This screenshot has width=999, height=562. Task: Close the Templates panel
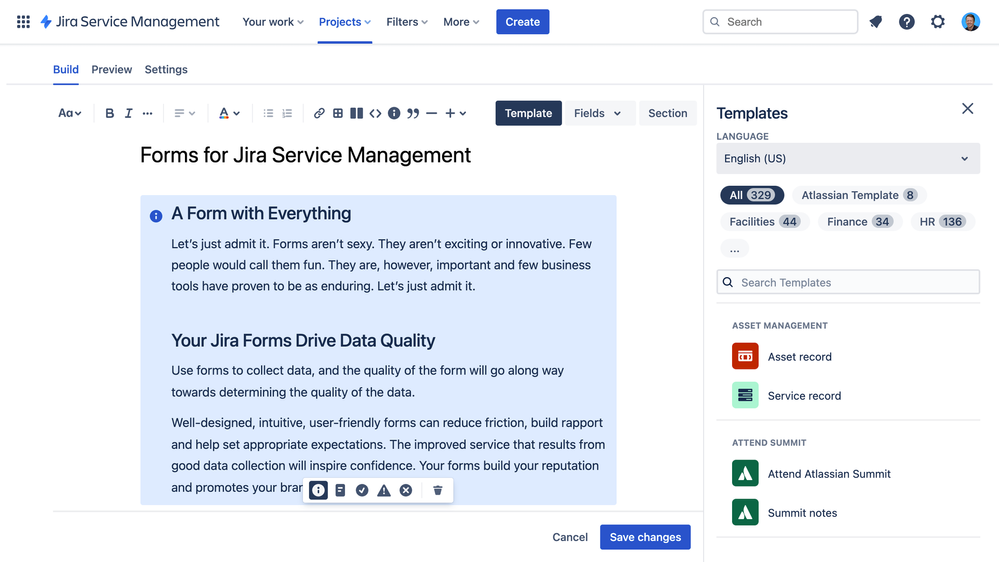coord(967,108)
